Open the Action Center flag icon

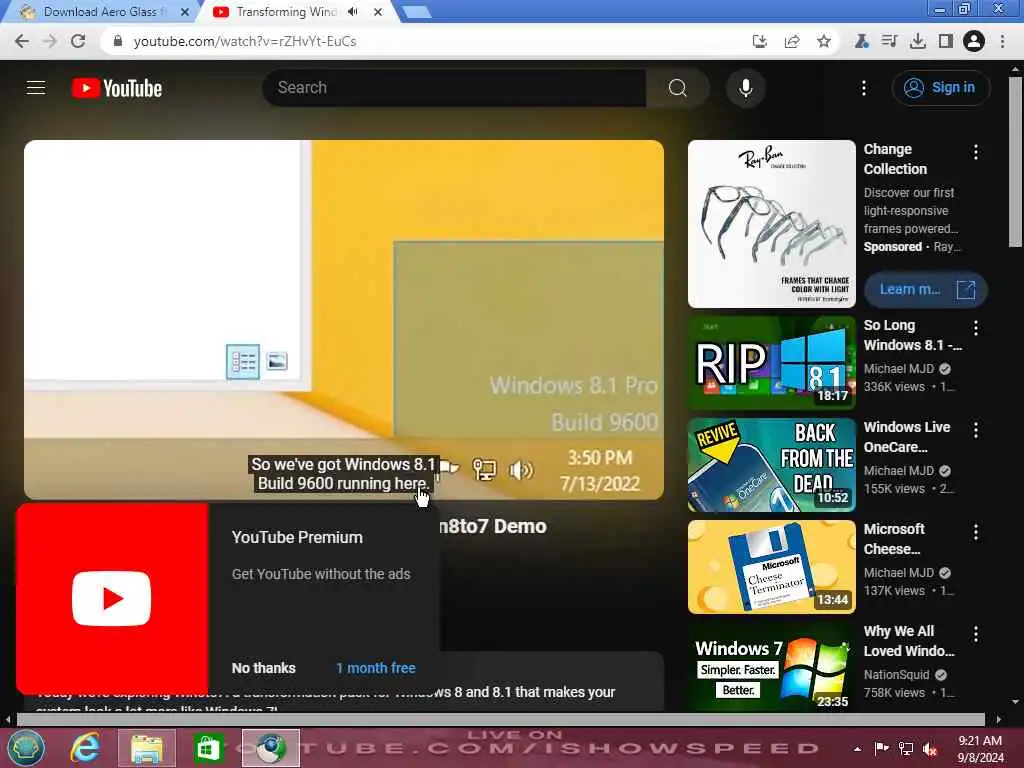[x=881, y=749]
